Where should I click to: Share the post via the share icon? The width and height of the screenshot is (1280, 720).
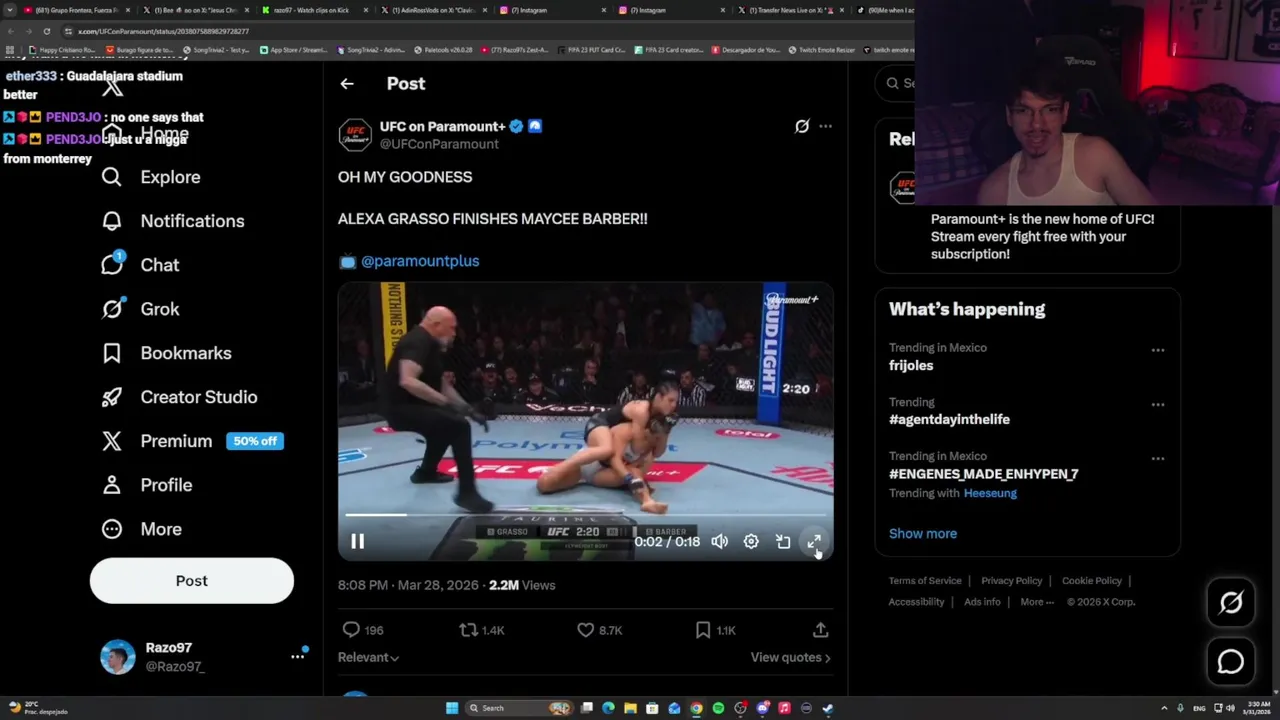[x=820, y=630]
